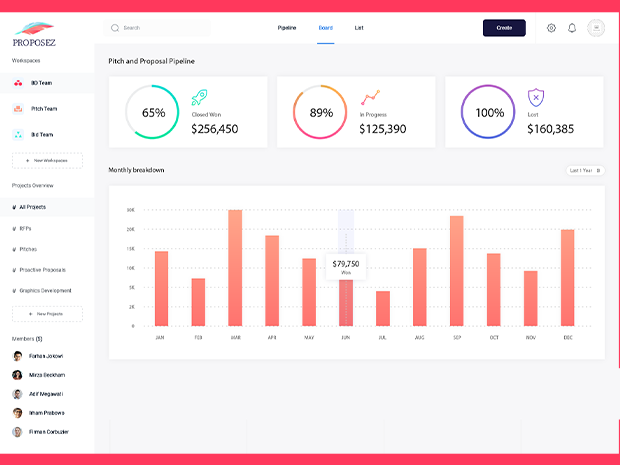Click the user profile avatar
The image size is (620, 465).
pyautogui.click(x=596, y=28)
